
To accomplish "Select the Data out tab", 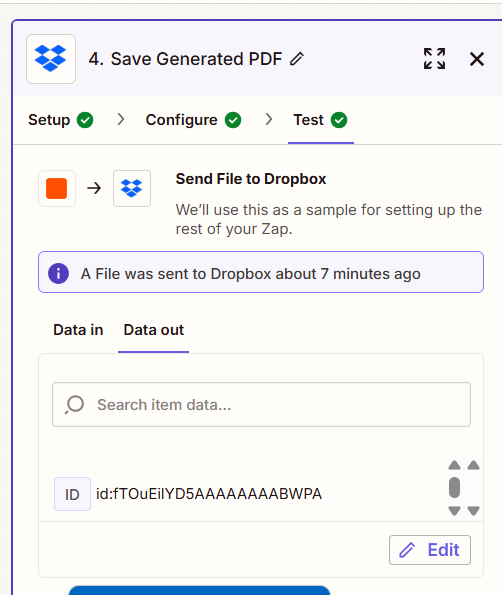I will [154, 330].
